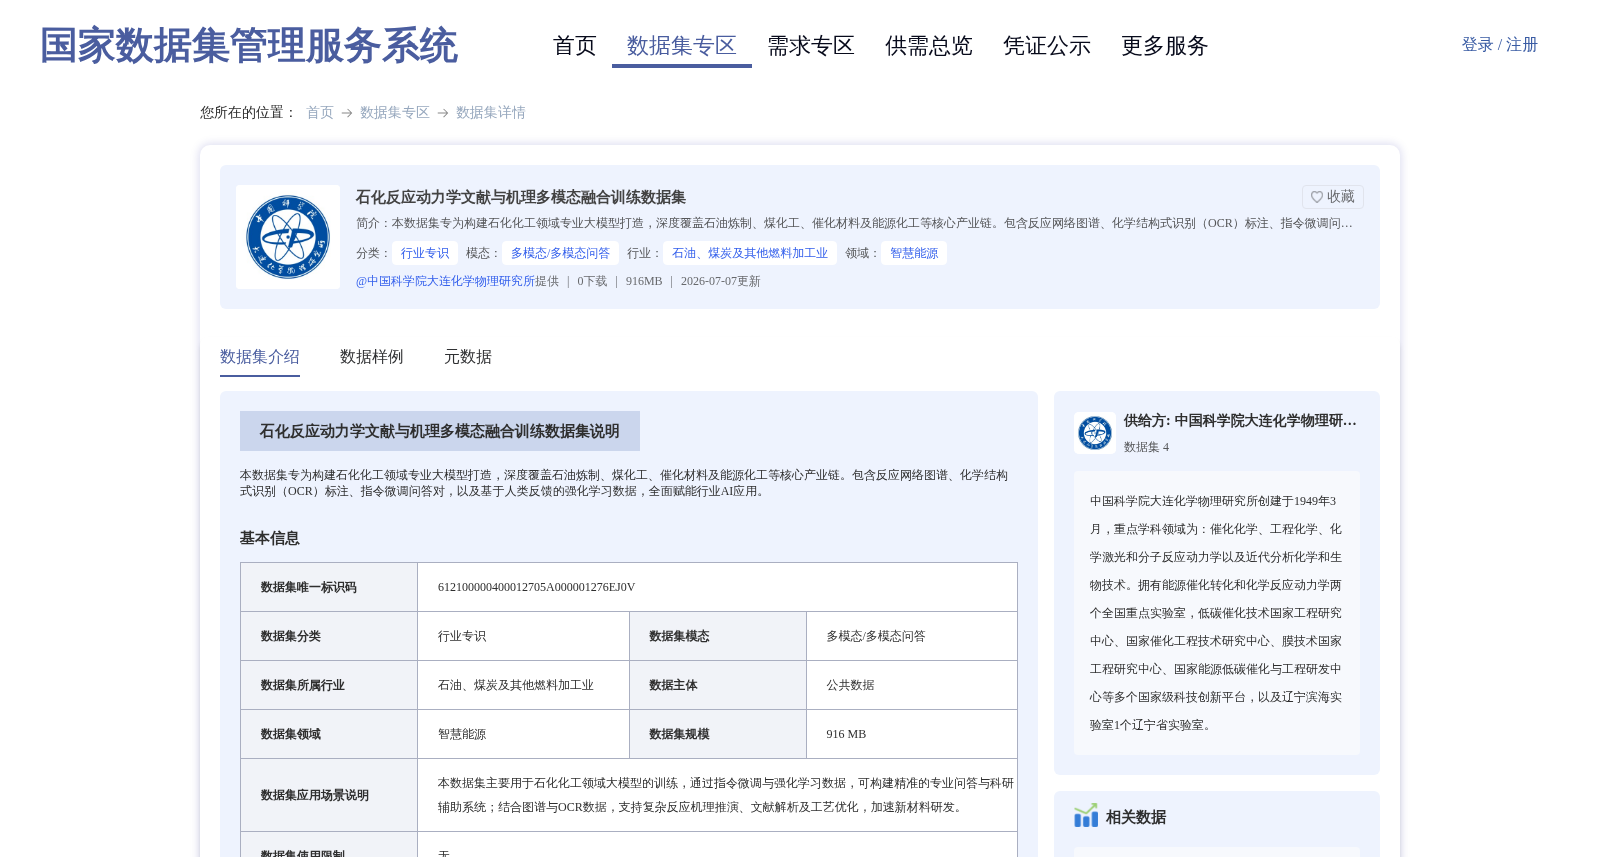Screen dimensions: 1600x857
Task: Click the 供给方 supplier name heading
Action: pyautogui.click(x=1240, y=421)
